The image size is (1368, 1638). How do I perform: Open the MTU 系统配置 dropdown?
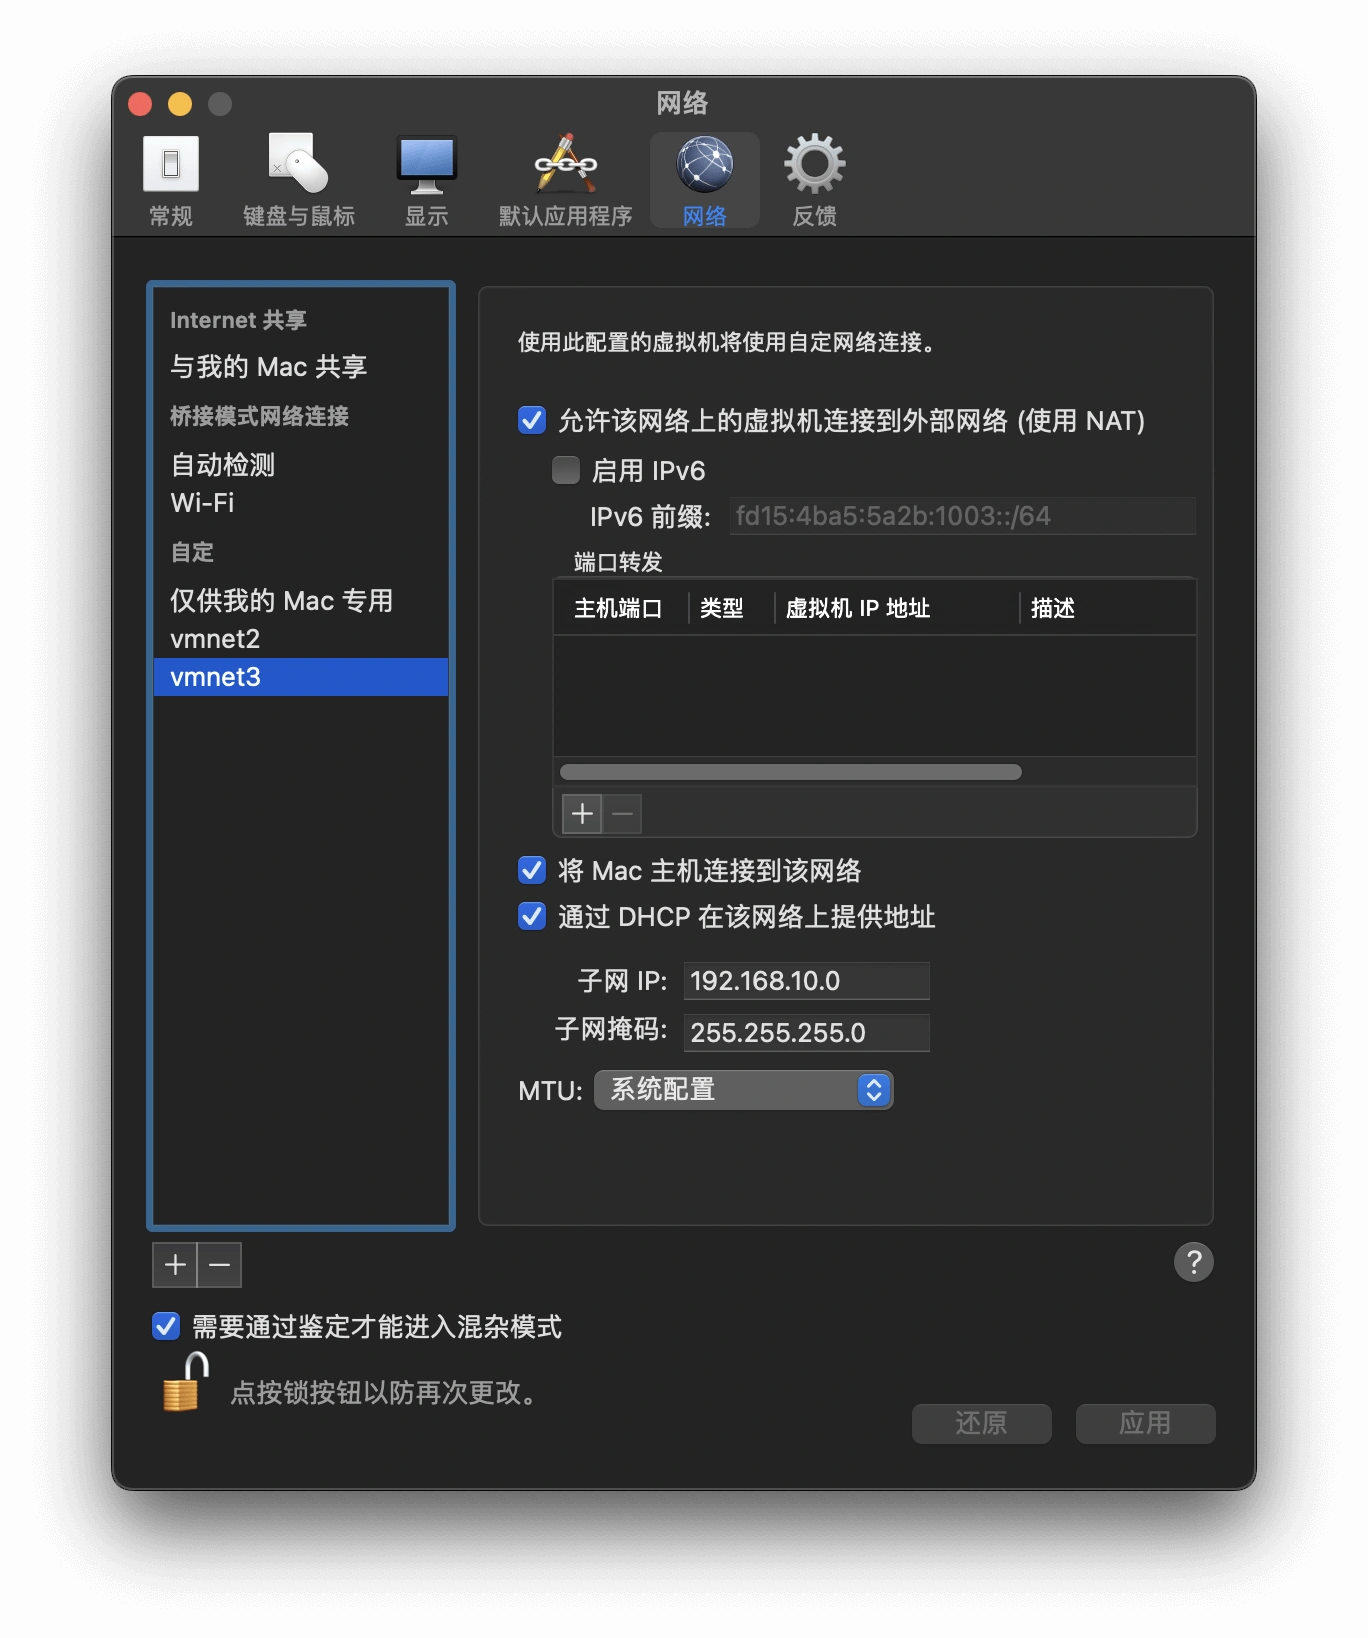(744, 1090)
